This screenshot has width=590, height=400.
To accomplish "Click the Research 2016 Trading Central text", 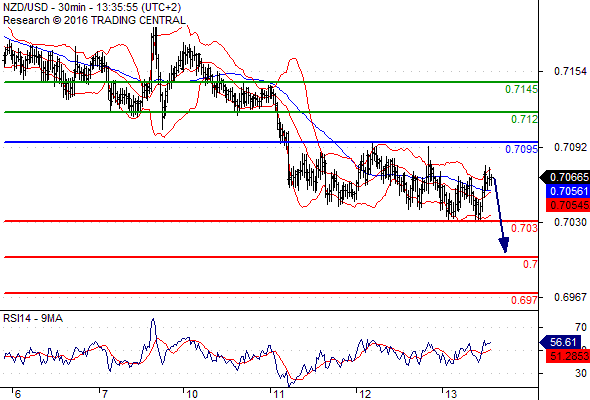I will 94,20.
